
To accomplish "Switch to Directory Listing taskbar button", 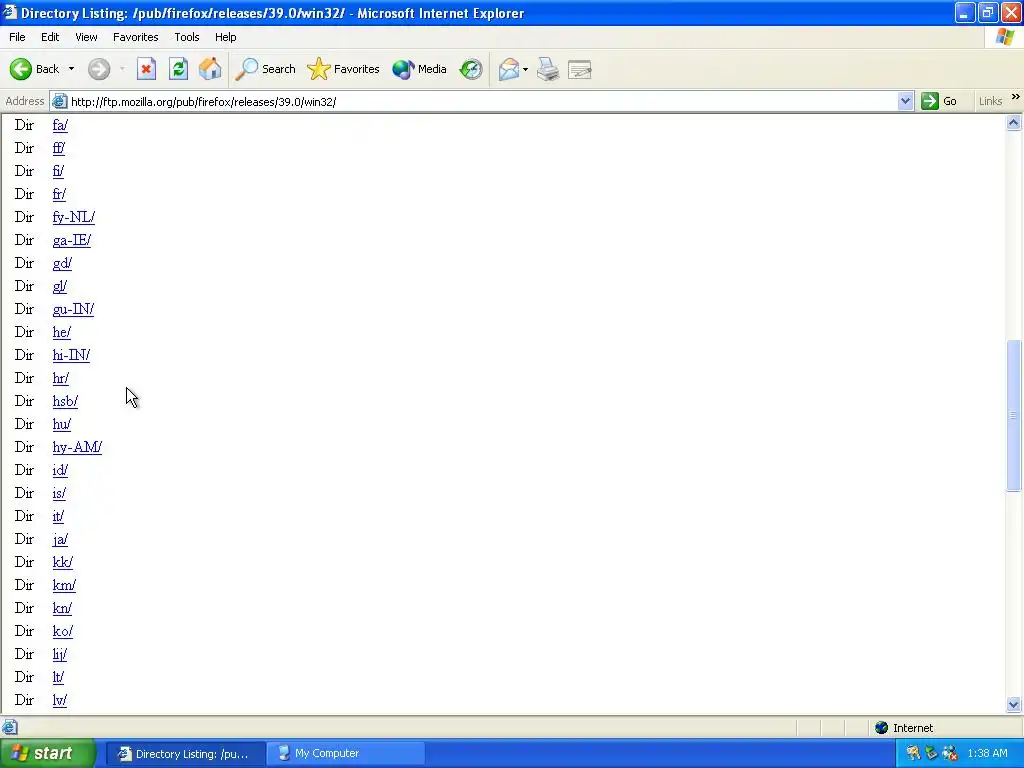I will pos(185,754).
